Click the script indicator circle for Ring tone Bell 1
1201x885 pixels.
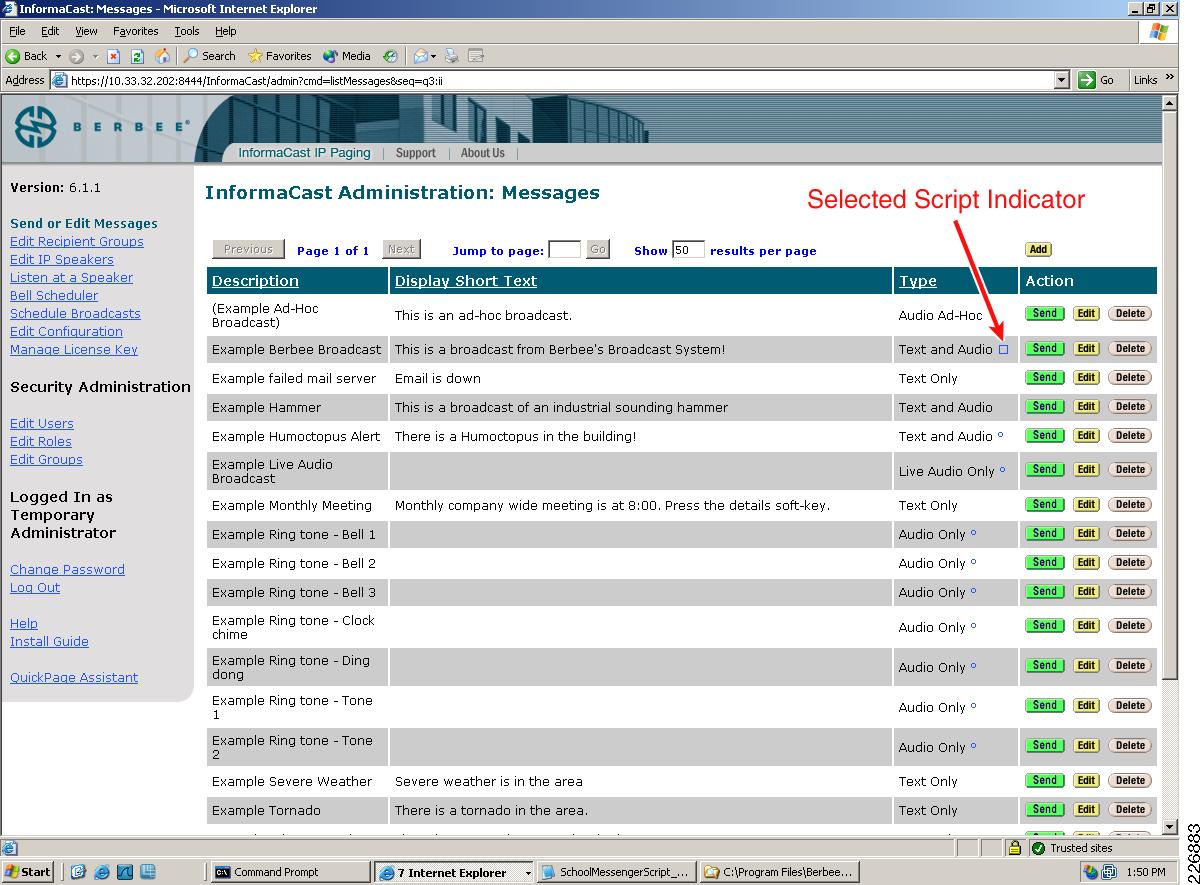[x=973, y=534]
